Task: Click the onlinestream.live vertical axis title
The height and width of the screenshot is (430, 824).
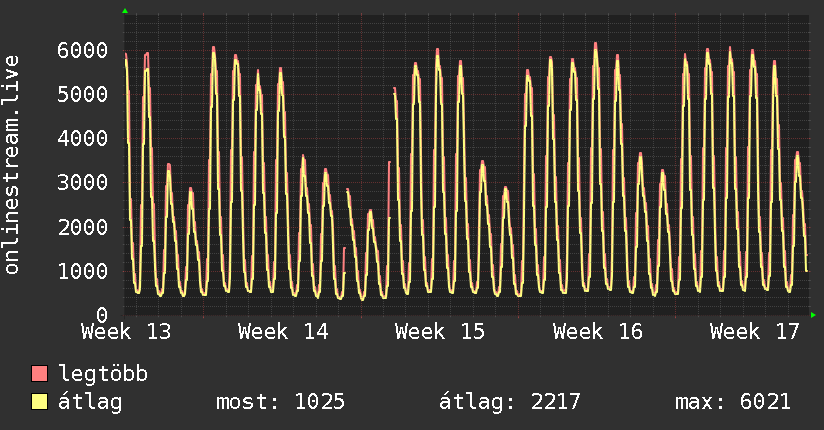Action: point(12,165)
